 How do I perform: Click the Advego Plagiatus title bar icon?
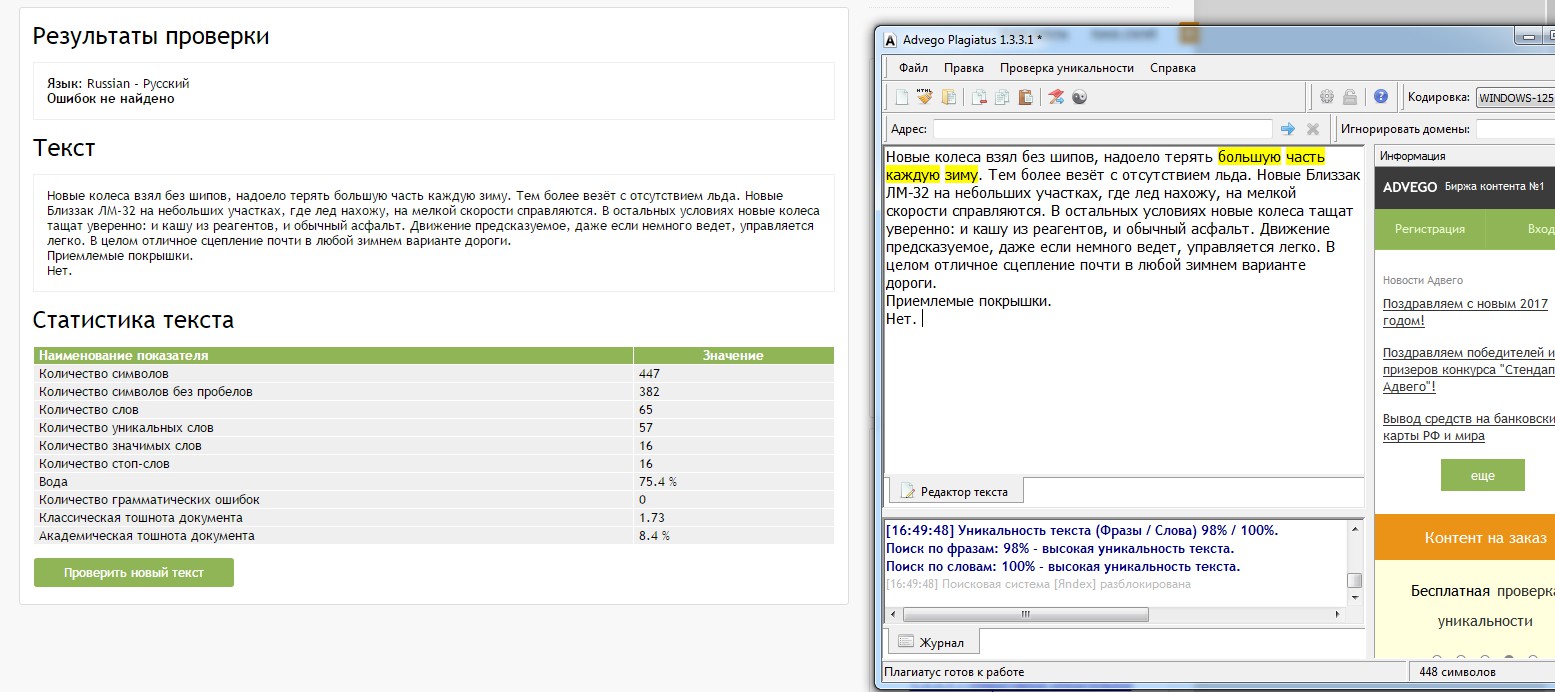[x=890, y=40]
